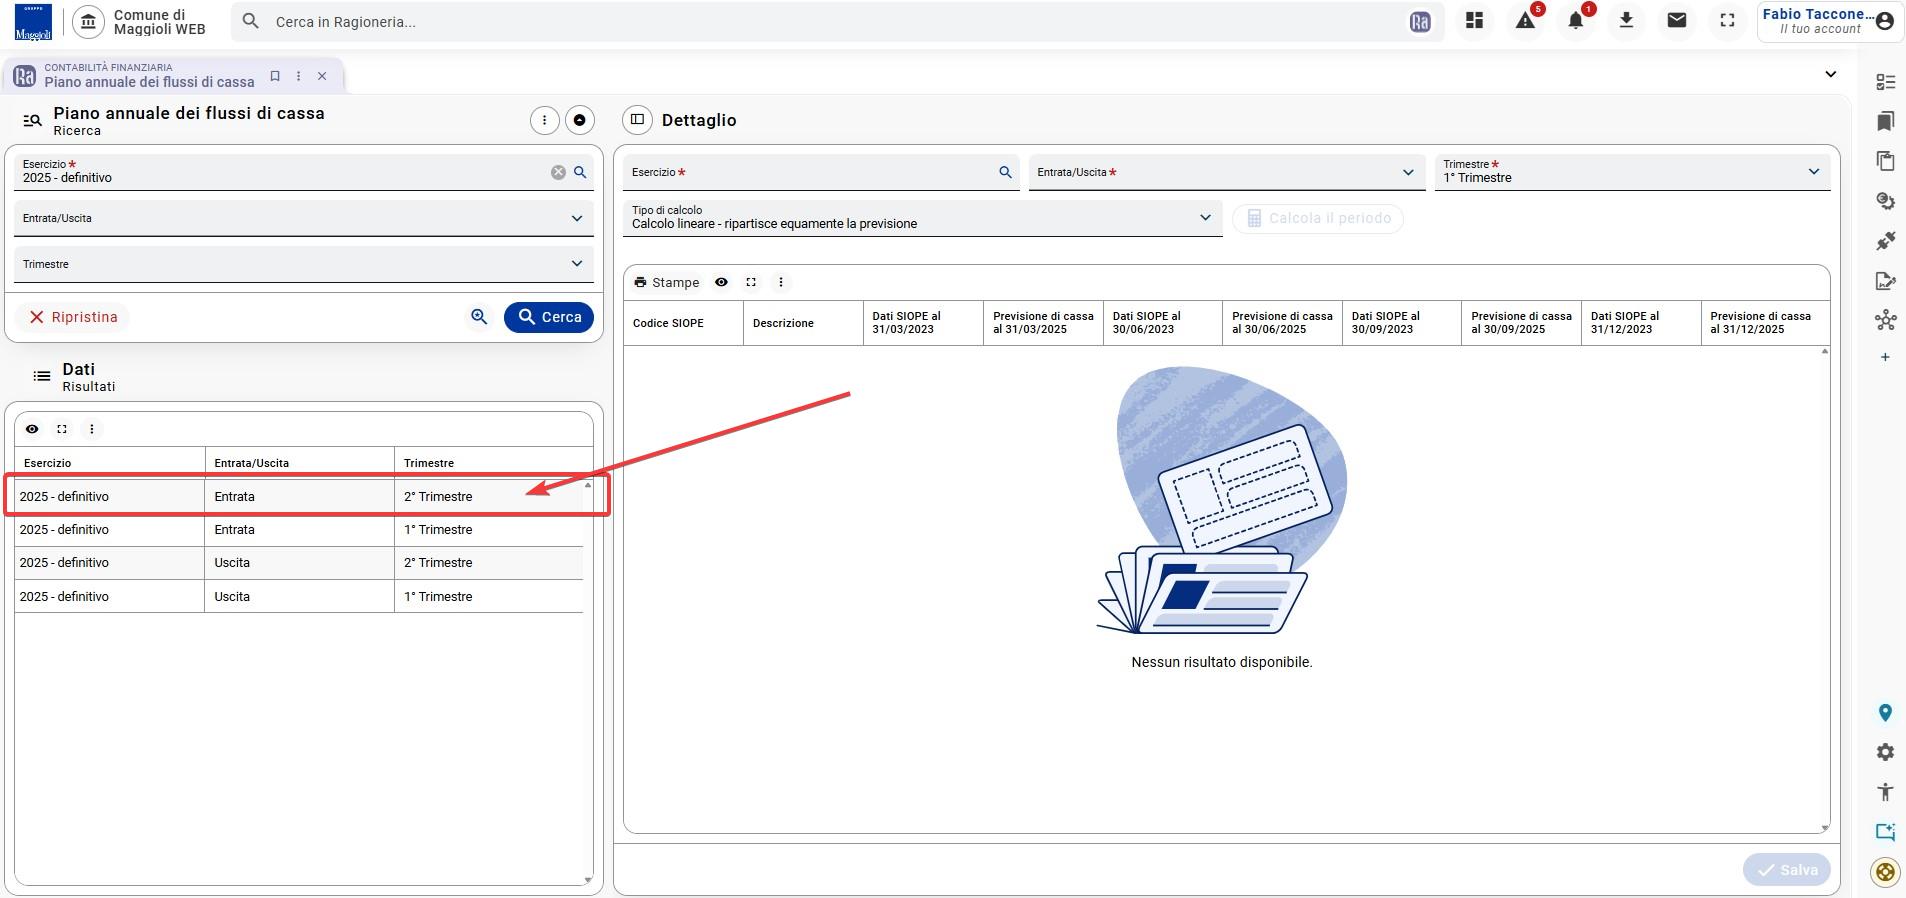Click the location pin icon in right sidebar
This screenshot has height=898, width=1906.
[1885, 713]
